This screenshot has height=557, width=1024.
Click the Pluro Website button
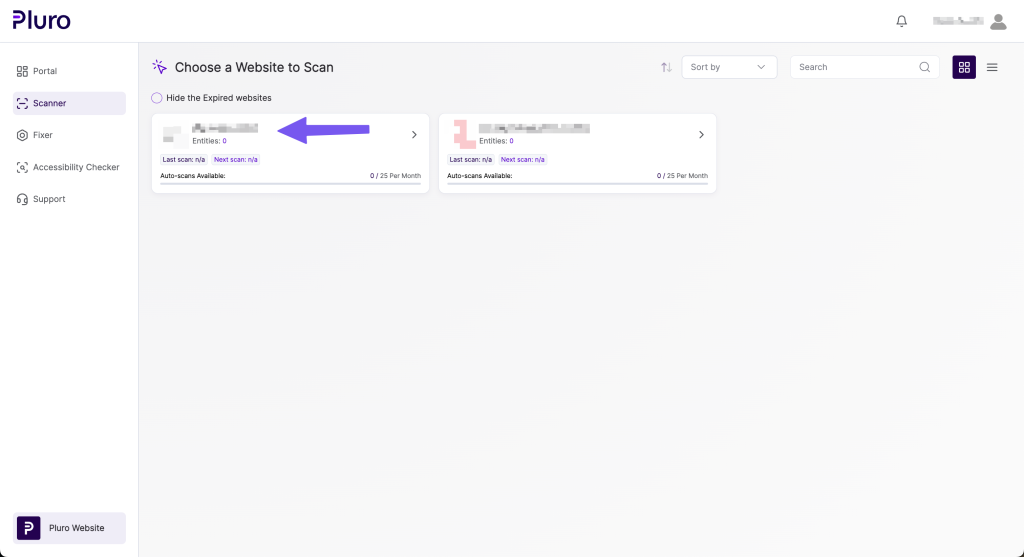69,528
